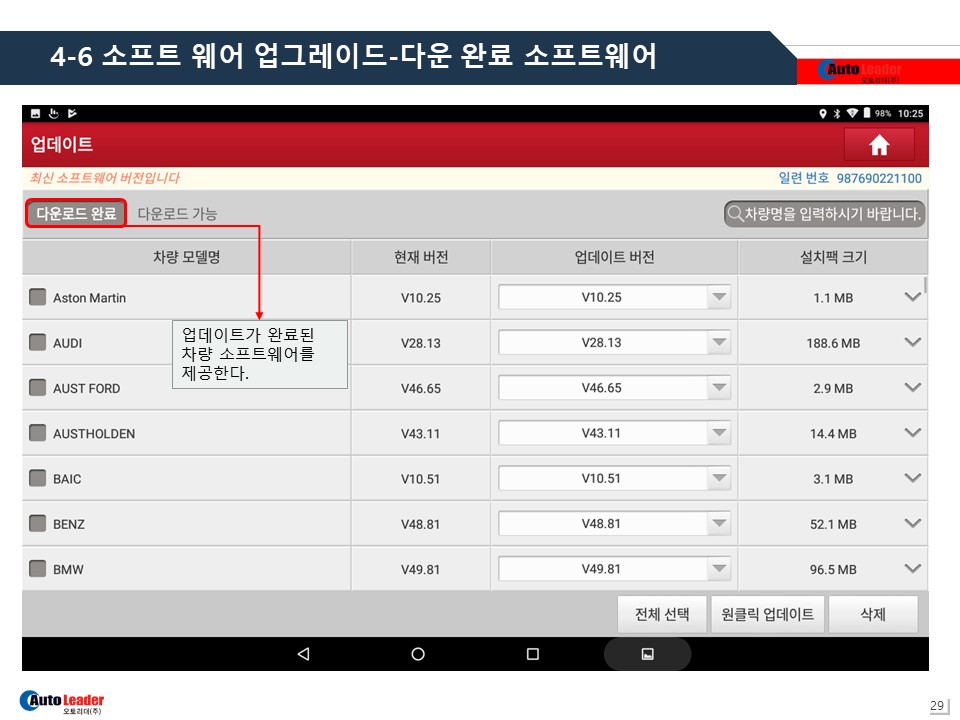Viewport: 960px width, 720px height.
Task: Check the BMW checkbox
Action: pyautogui.click(x=38, y=569)
